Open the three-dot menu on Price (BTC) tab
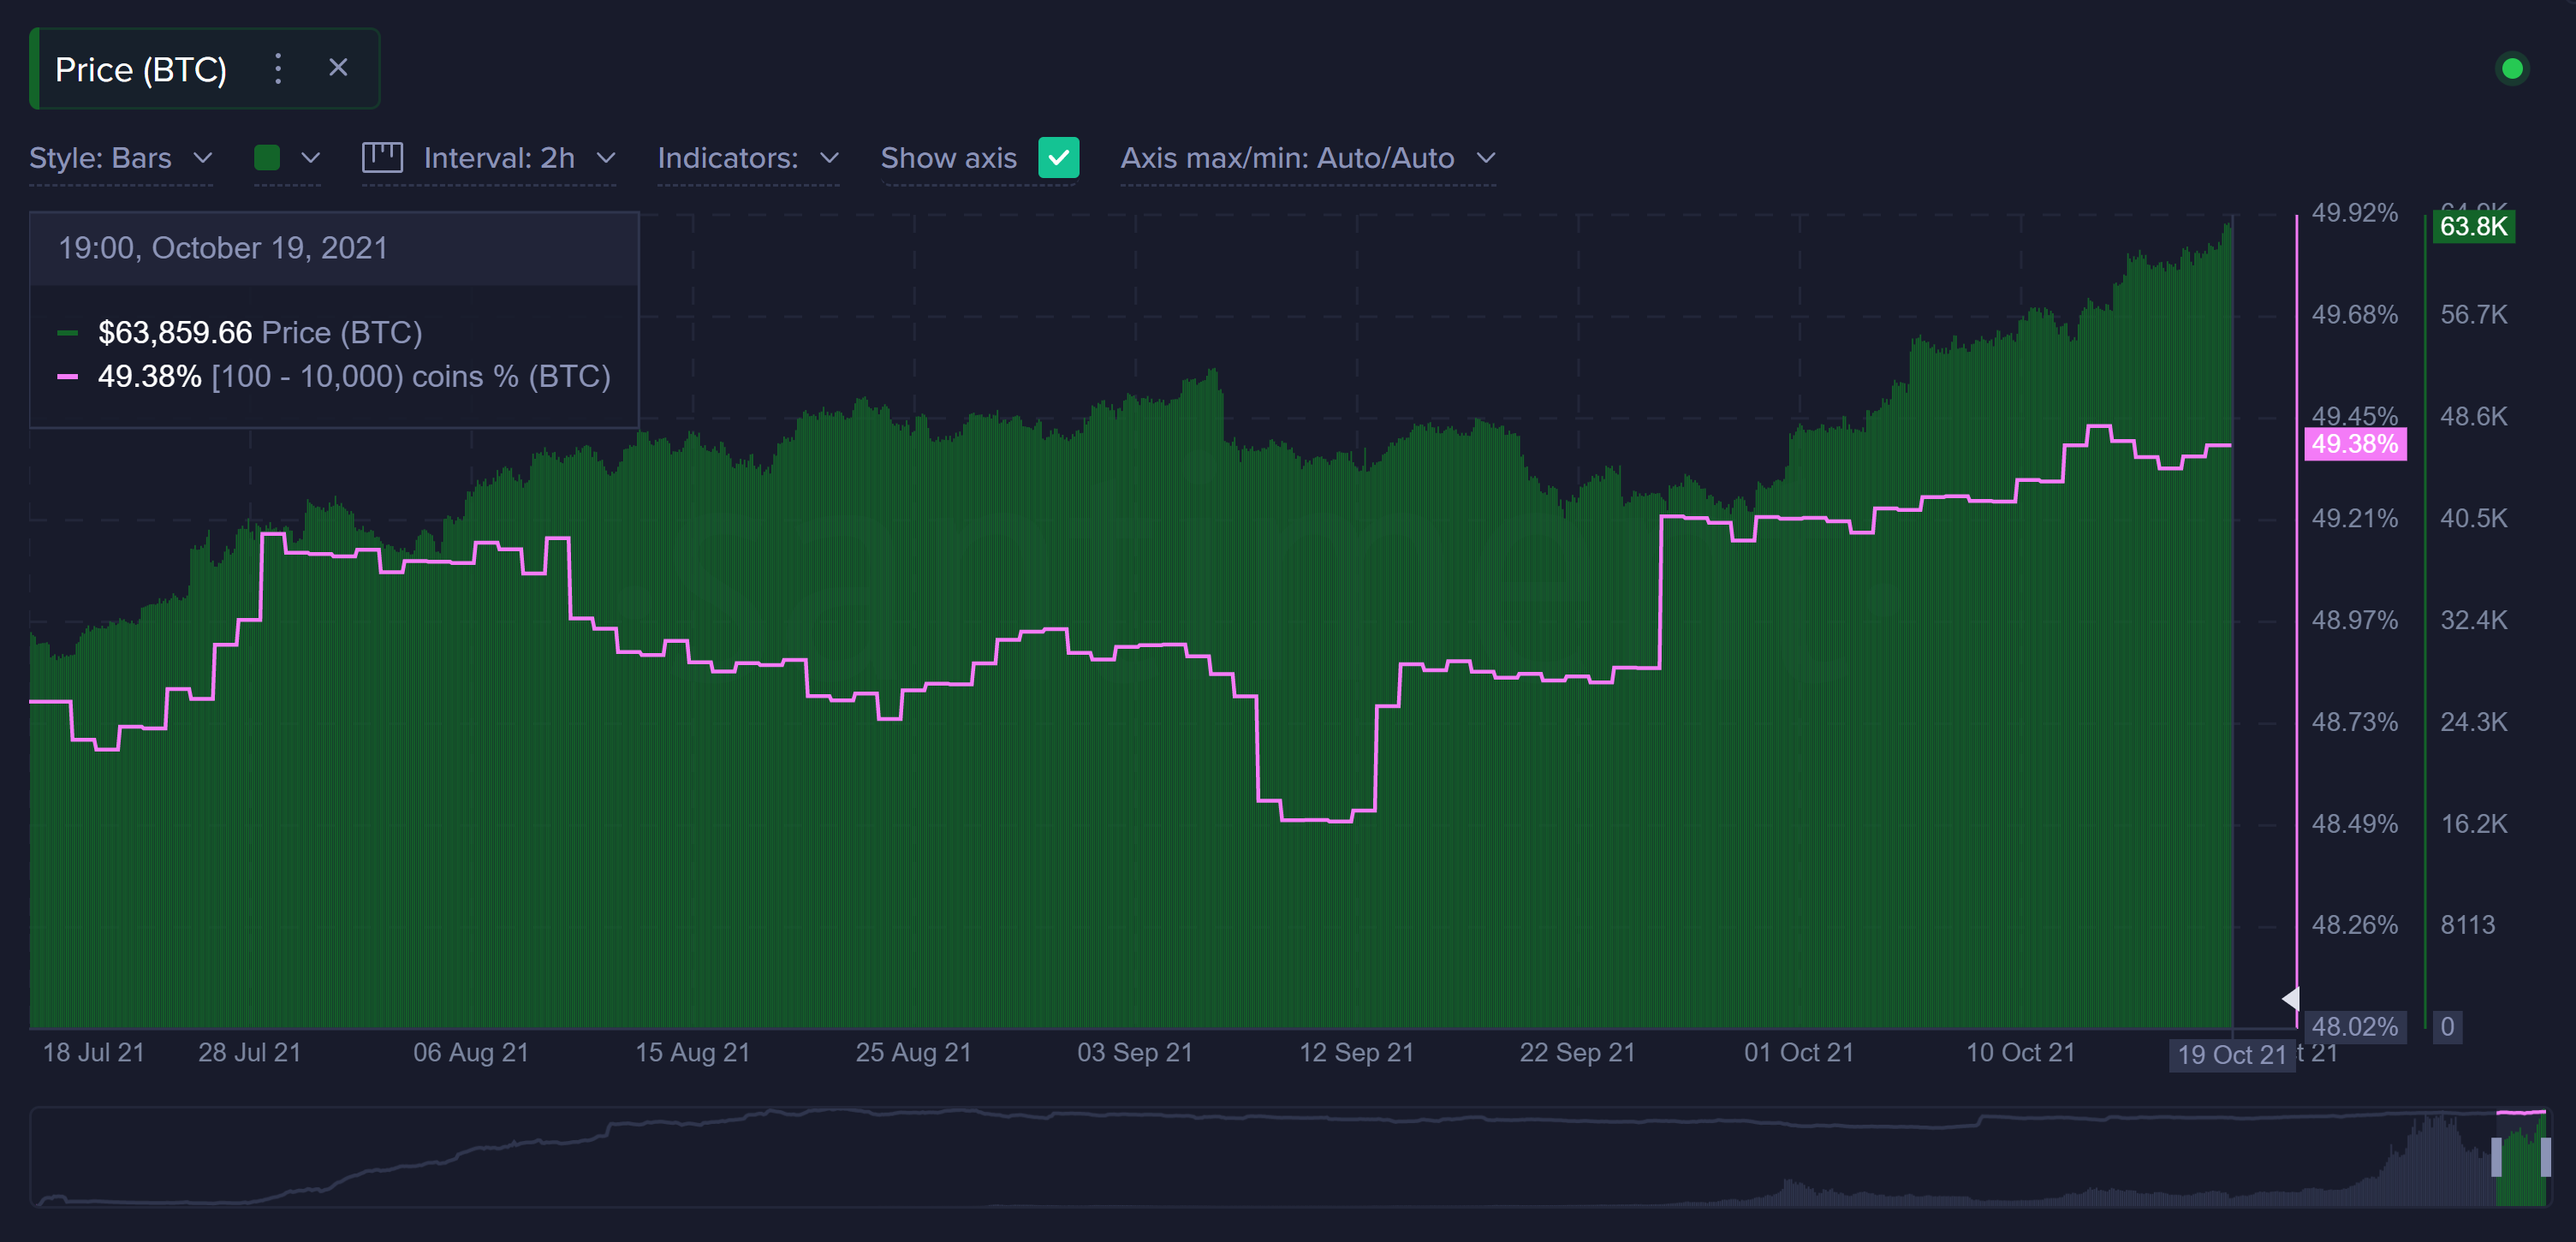The width and height of the screenshot is (2576, 1242). click(278, 69)
